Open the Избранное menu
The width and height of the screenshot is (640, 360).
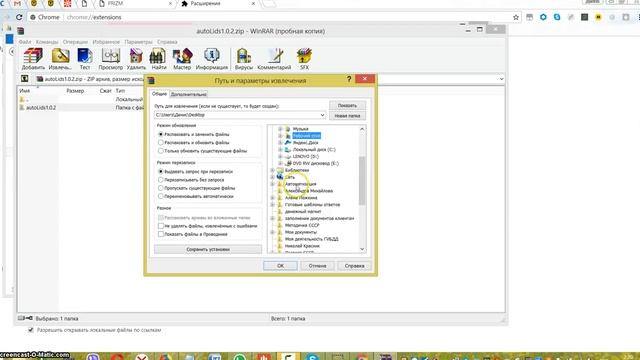click(106, 42)
